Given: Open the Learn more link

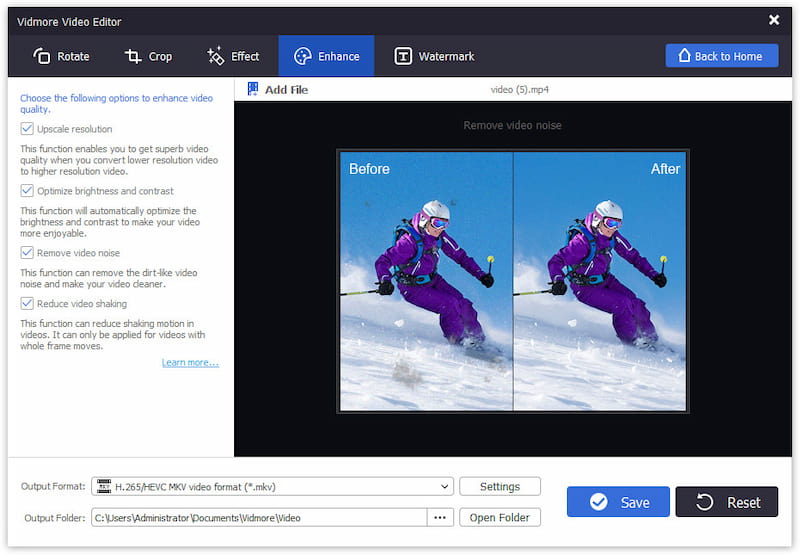Looking at the screenshot, I should [190, 362].
